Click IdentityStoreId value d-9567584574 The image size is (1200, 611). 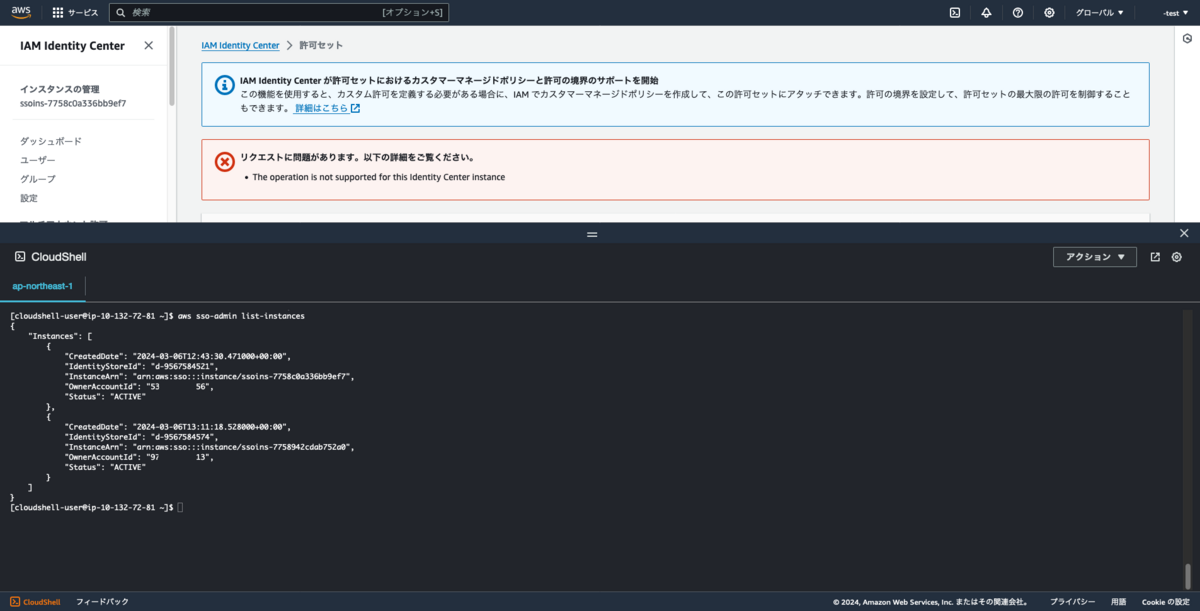[183, 437]
